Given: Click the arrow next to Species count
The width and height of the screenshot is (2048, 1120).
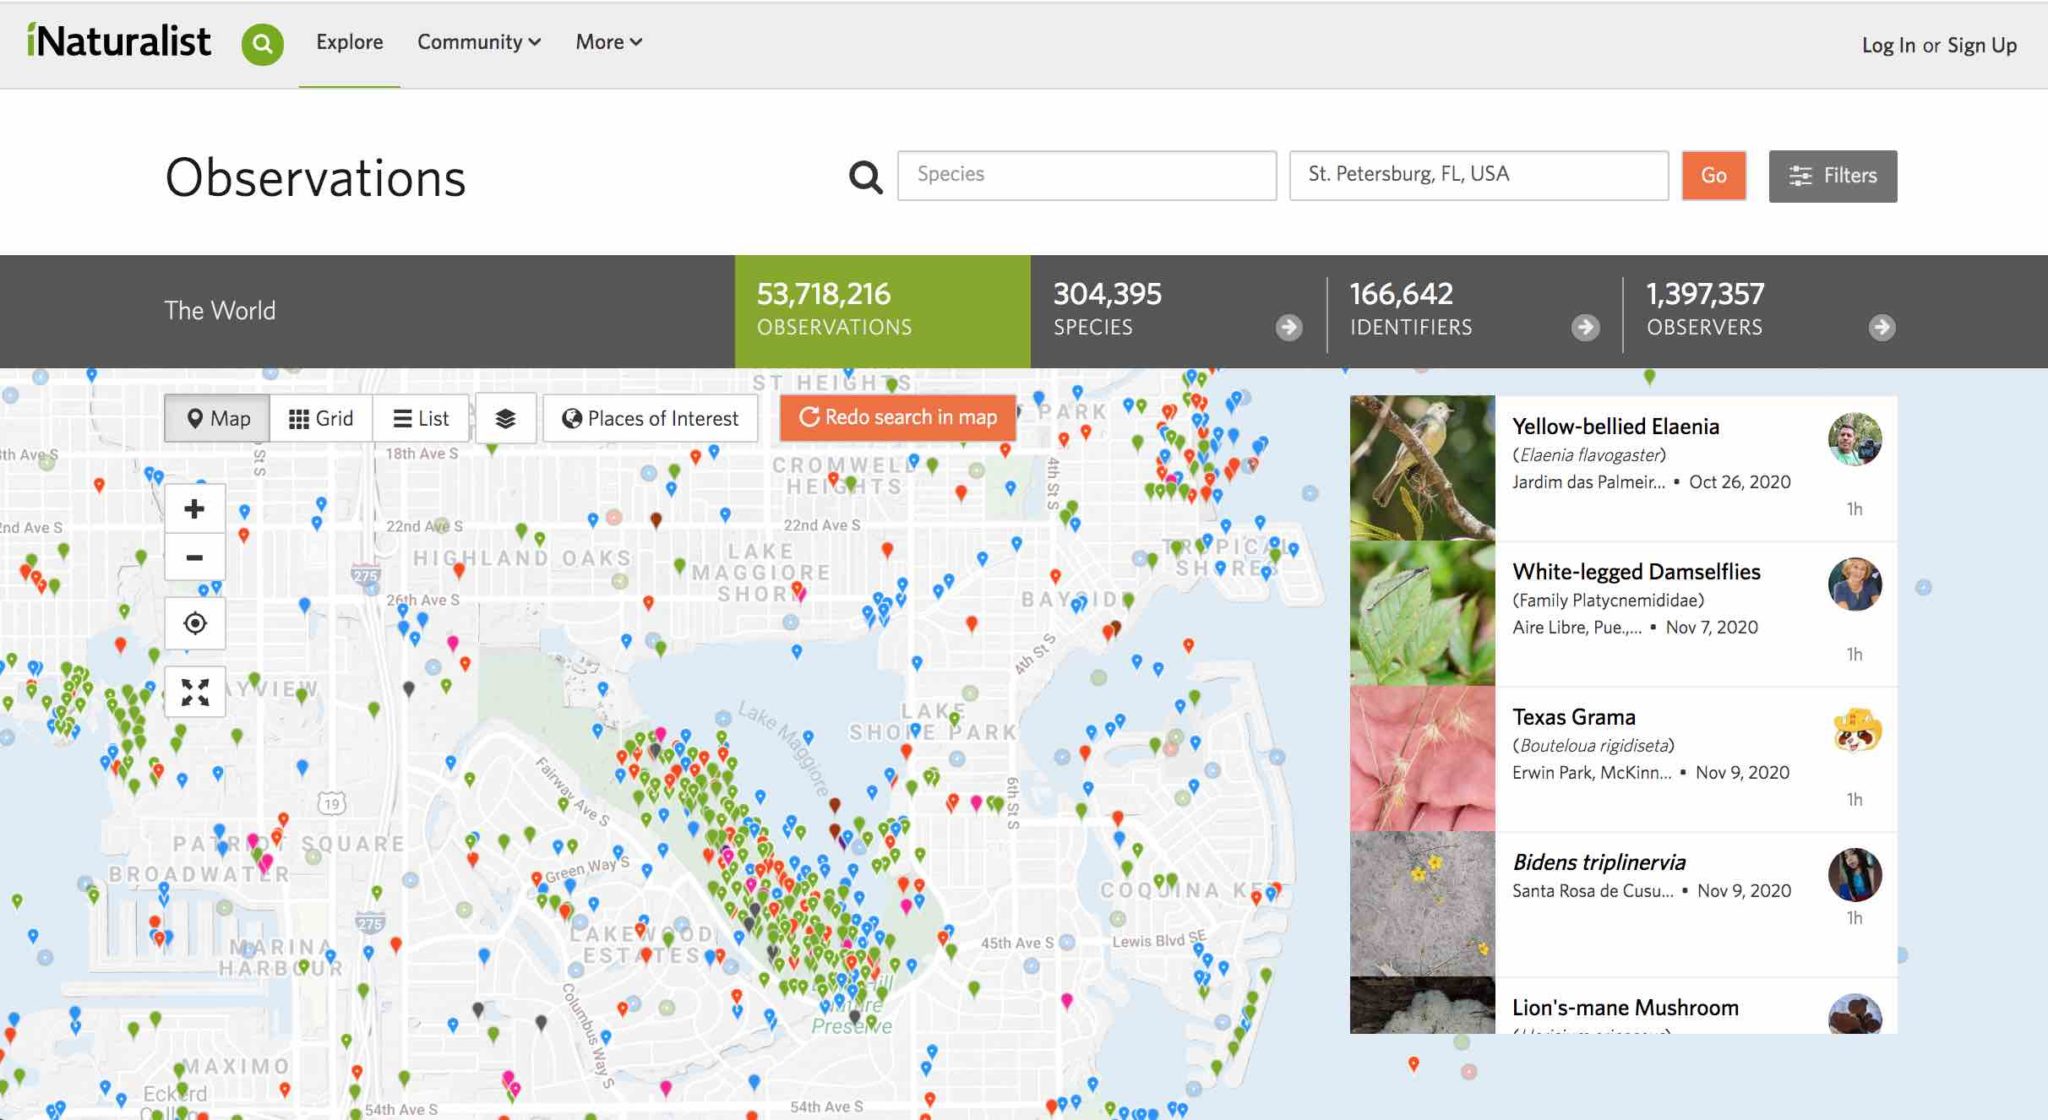Looking at the screenshot, I should pos(1289,327).
